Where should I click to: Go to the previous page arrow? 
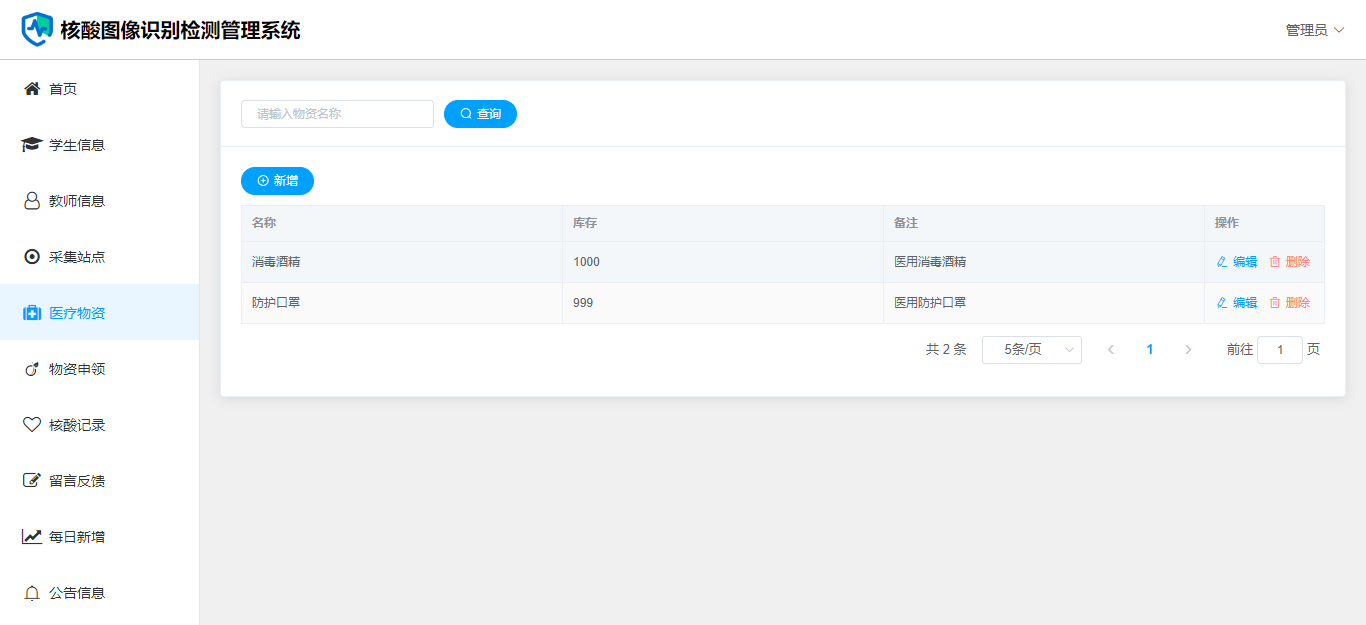1110,350
